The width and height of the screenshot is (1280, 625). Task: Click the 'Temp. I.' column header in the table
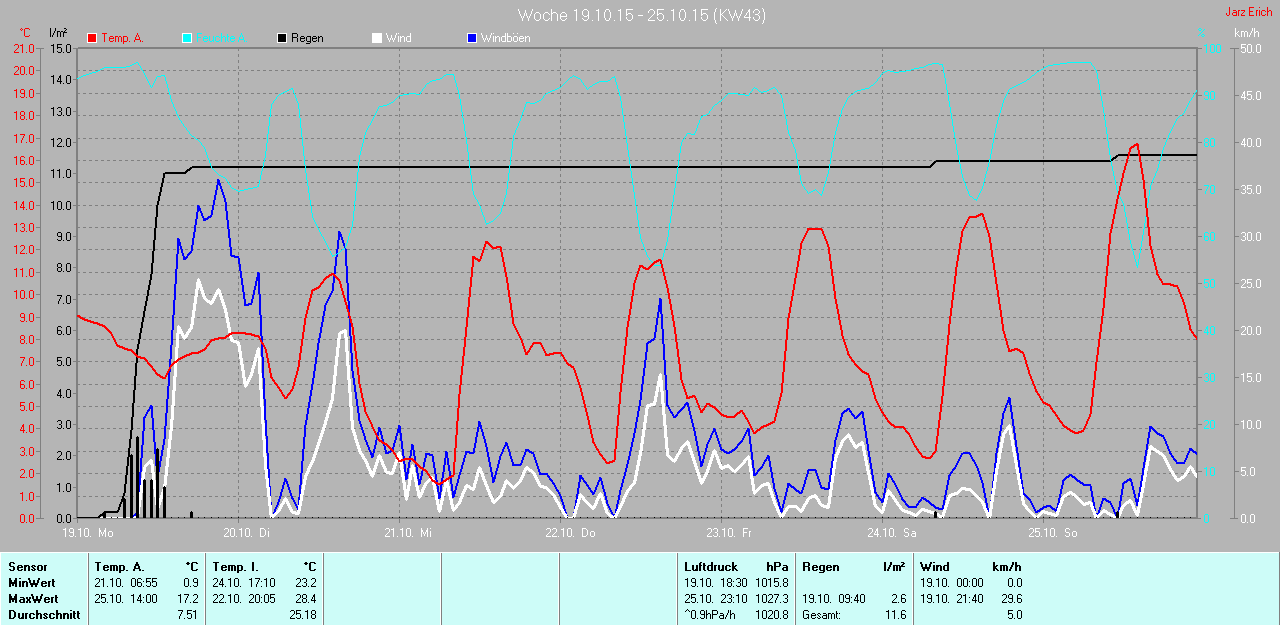point(235,567)
